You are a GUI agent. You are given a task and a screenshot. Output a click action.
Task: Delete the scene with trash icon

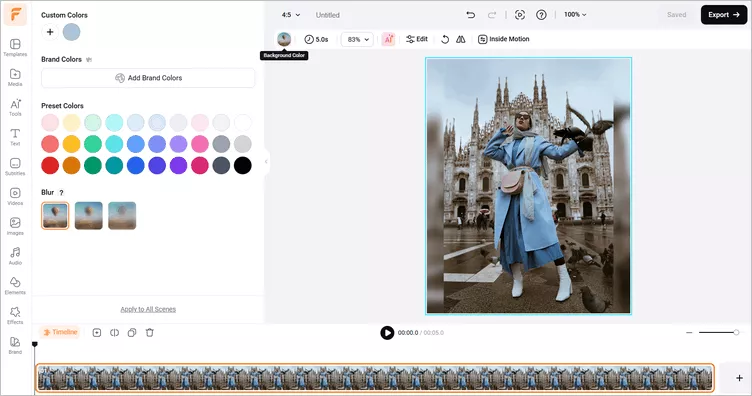[x=150, y=333]
